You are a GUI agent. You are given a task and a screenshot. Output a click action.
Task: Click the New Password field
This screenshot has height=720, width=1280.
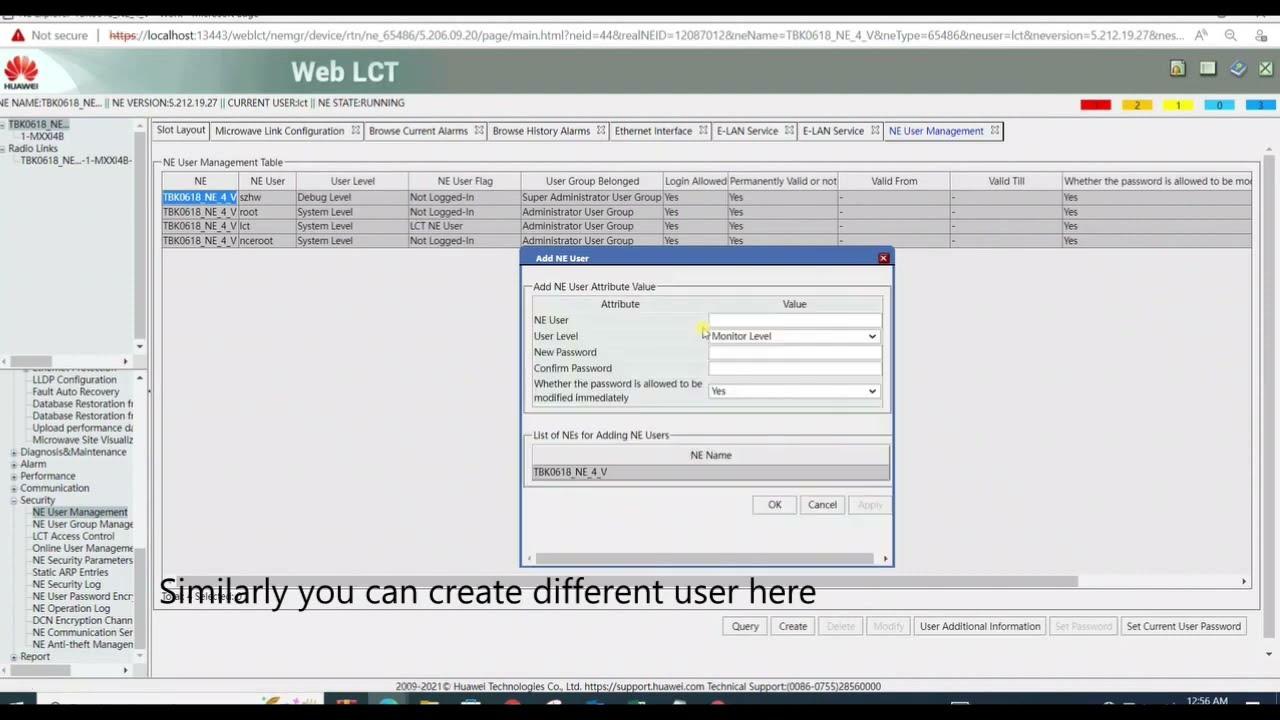tap(794, 352)
